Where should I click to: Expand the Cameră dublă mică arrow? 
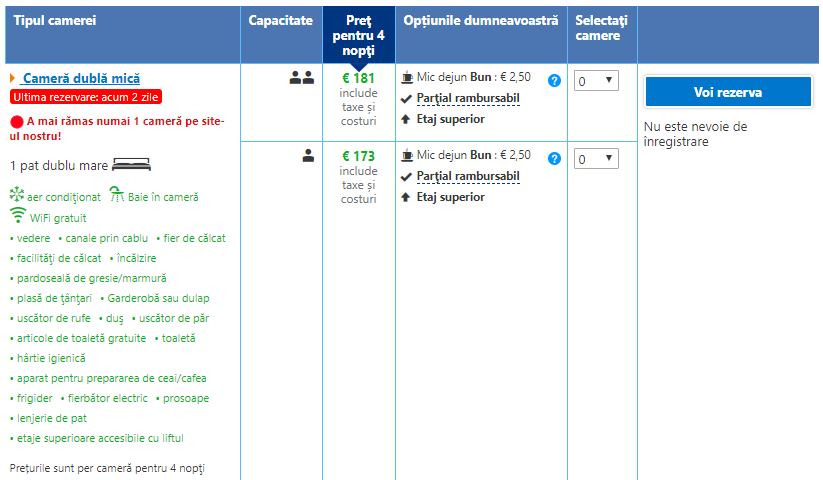(x=11, y=78)
